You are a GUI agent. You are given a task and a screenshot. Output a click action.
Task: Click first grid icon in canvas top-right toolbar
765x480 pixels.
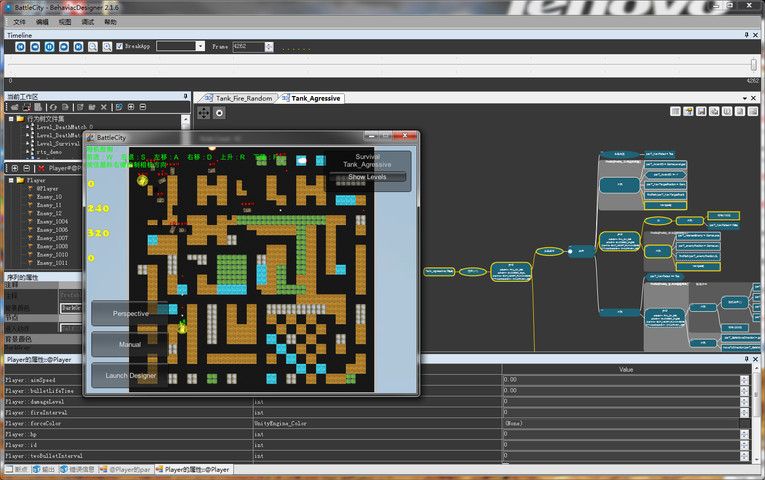[675, 112]
